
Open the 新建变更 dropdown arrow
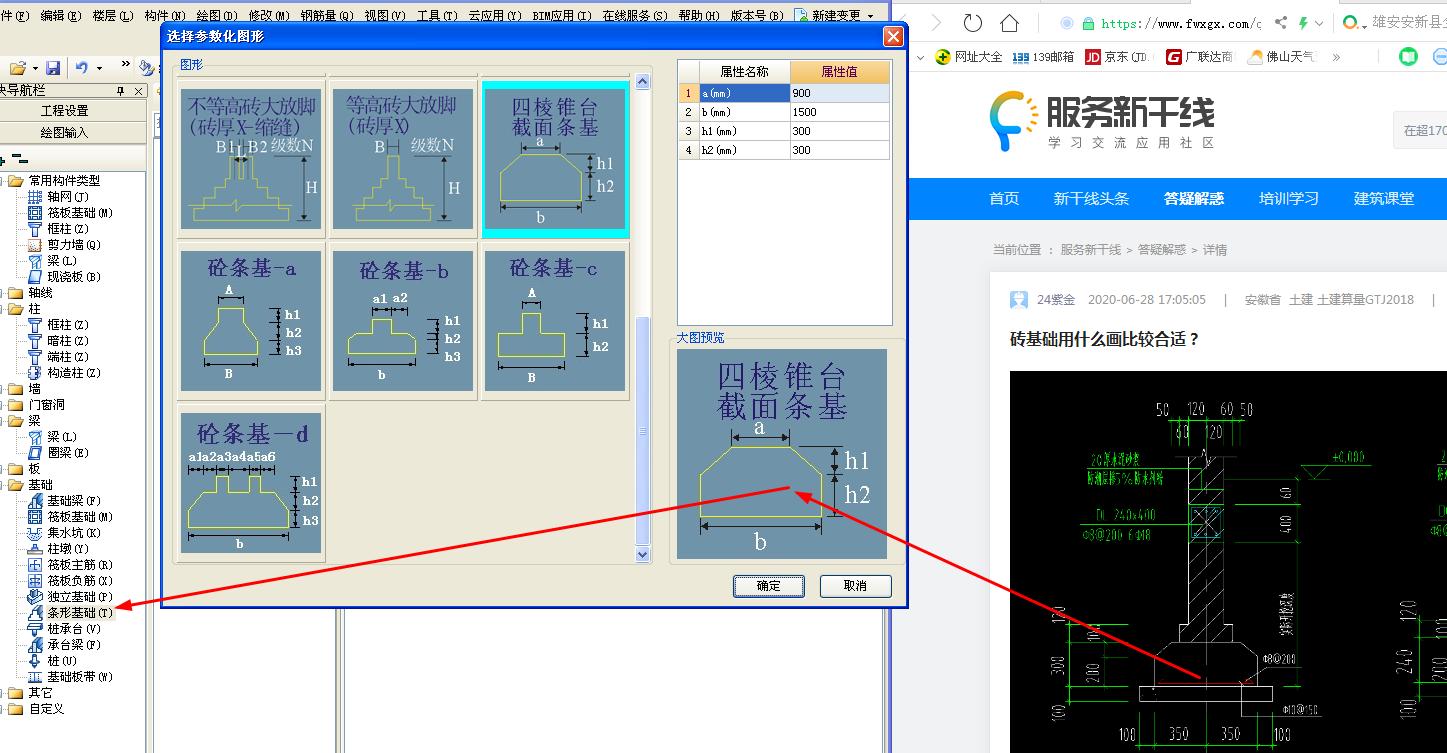click(x=870, y=16)
